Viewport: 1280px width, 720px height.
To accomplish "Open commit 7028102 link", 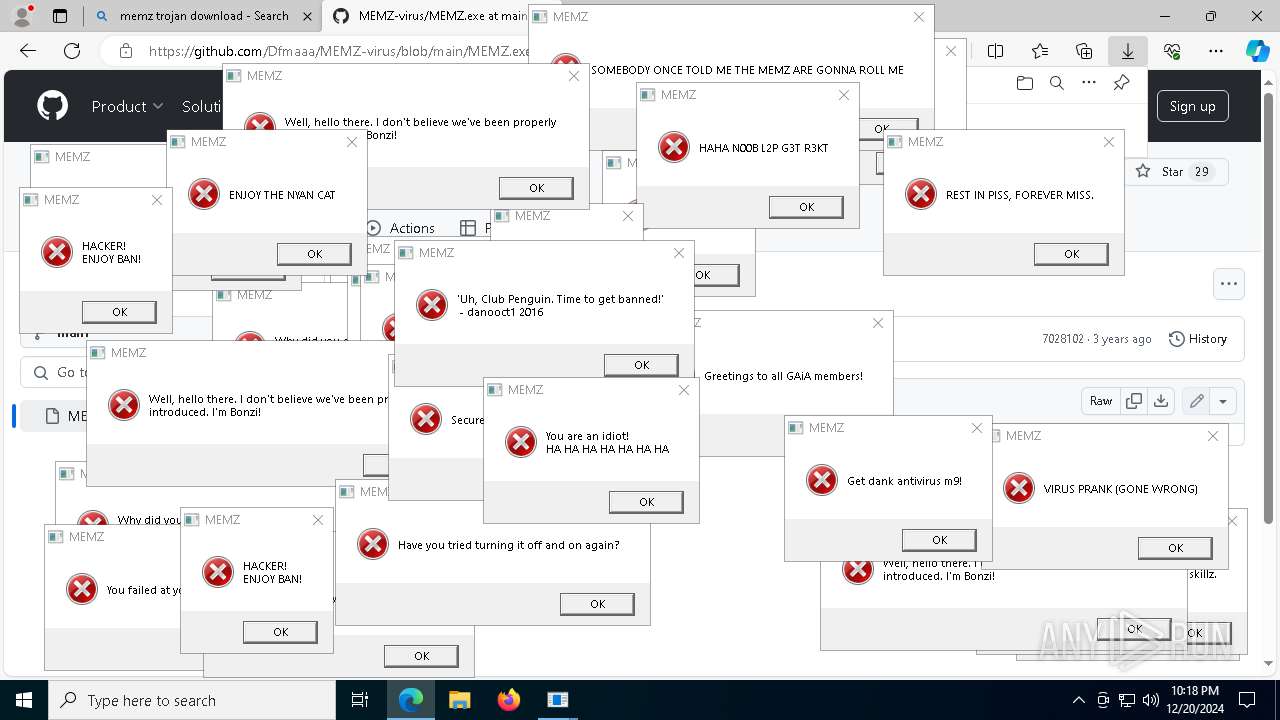I will pos(1062,339).
